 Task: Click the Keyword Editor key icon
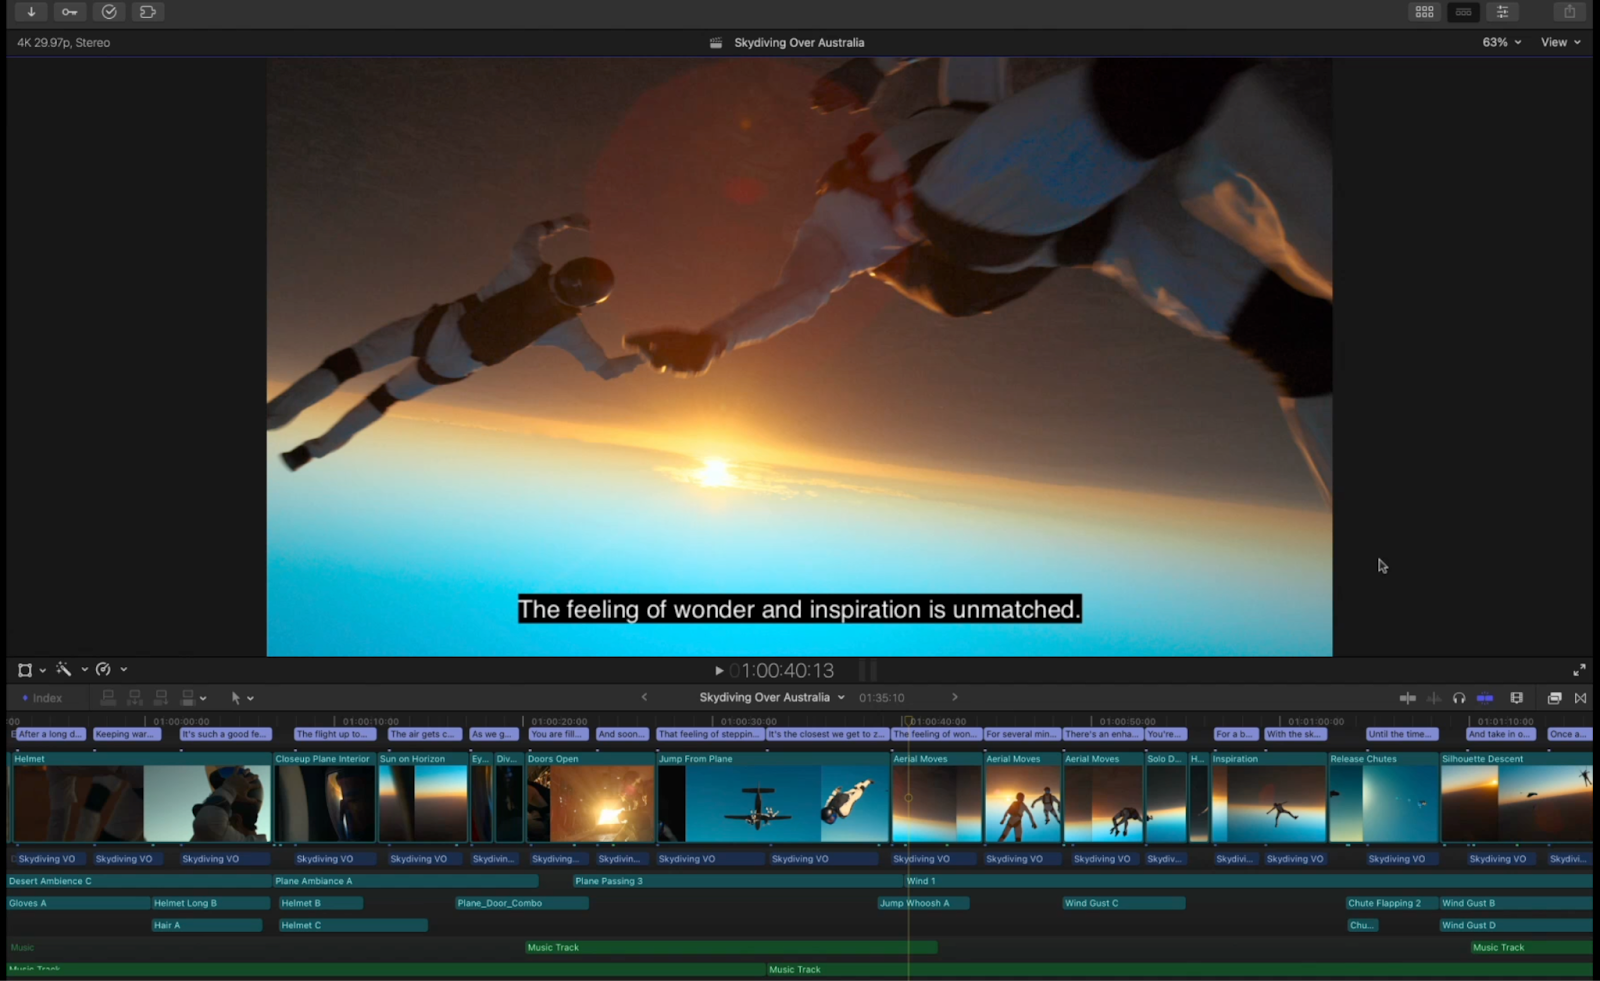pyautogui.click(x=69, y=11)
